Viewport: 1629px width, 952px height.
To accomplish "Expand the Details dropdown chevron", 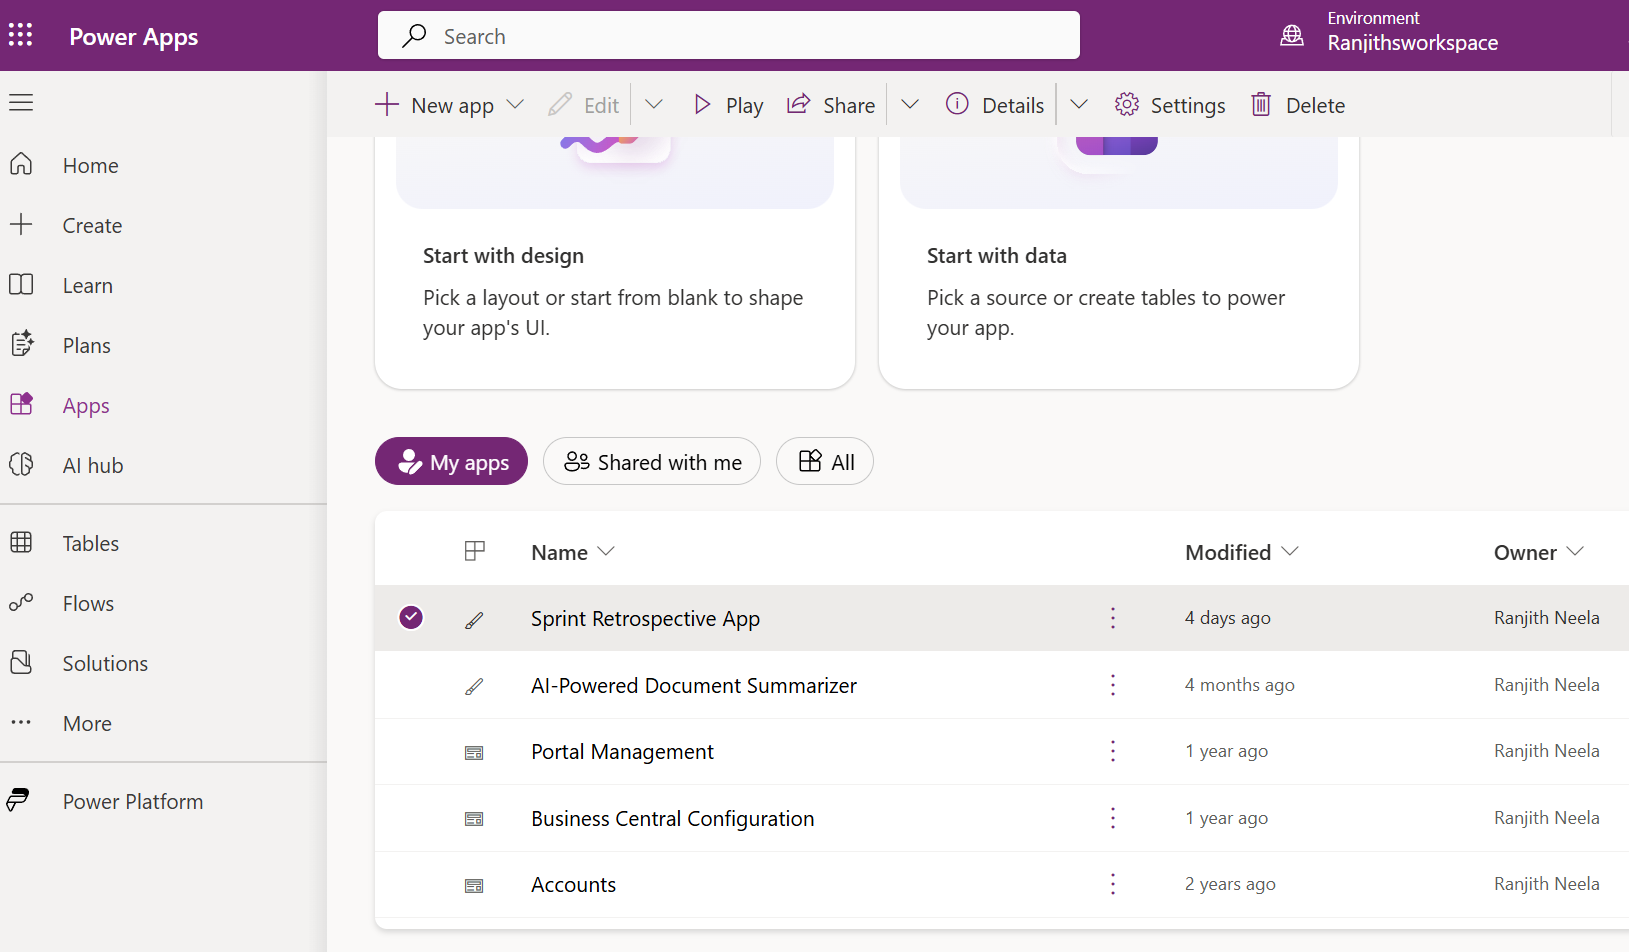I will tap(1079, 104).
